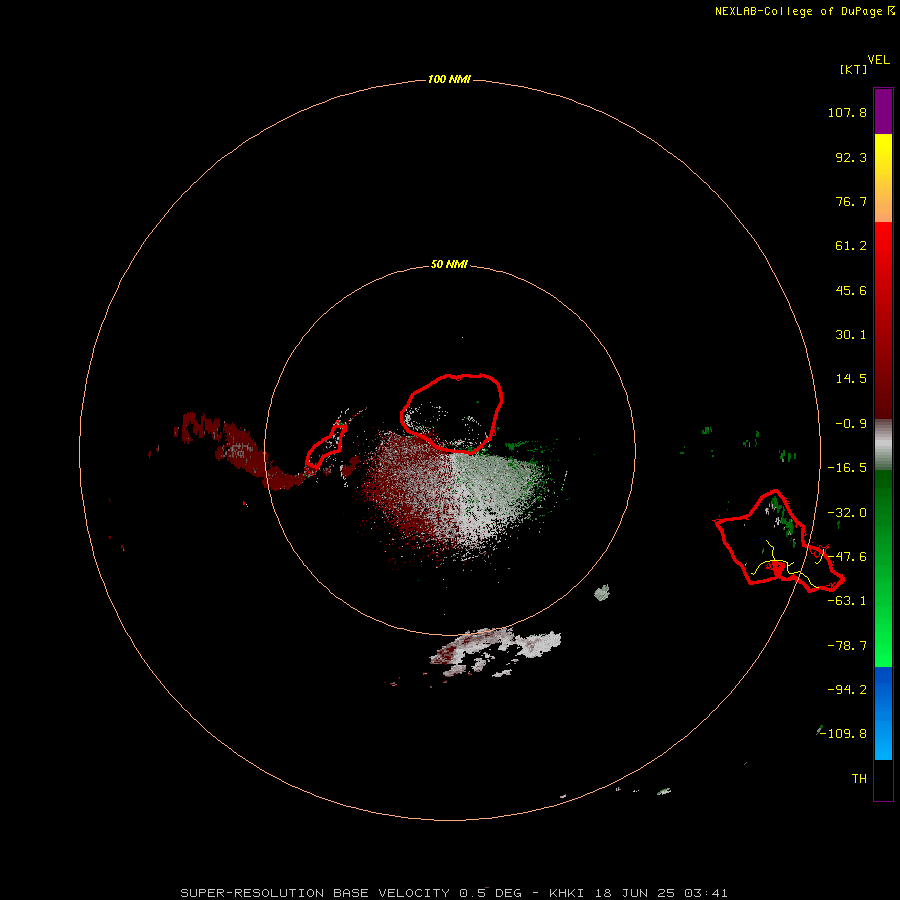This screenshot has width=900, height=900.
Task: Click the 14.5 velocity legend value
Action: coord(851,379)
